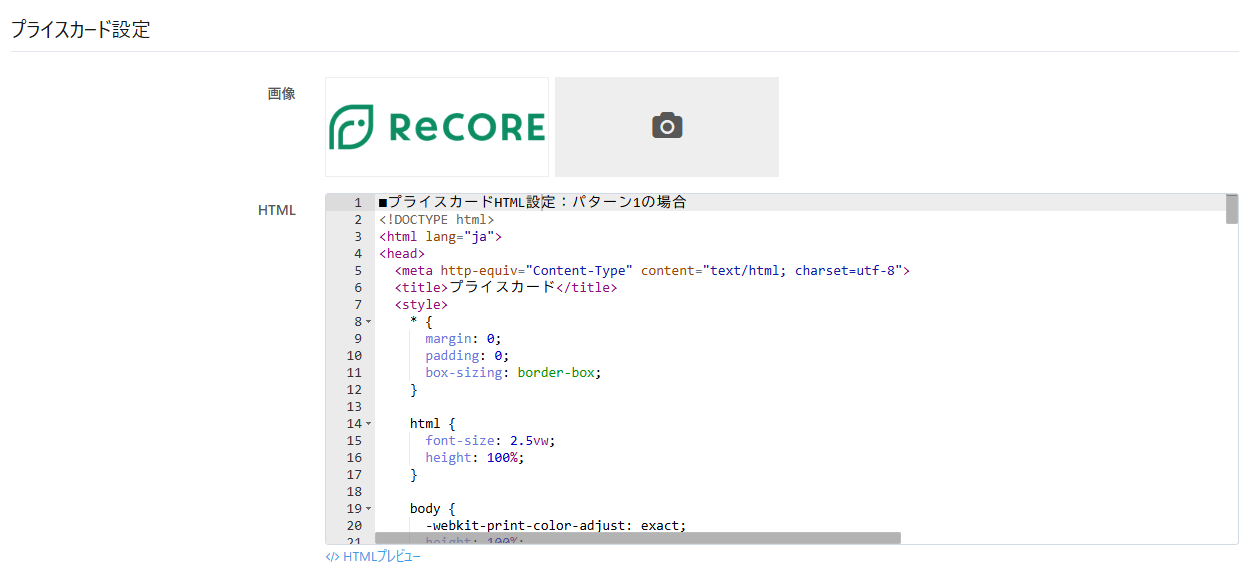Click line number 18 in gutter

[x=353, y=491]
